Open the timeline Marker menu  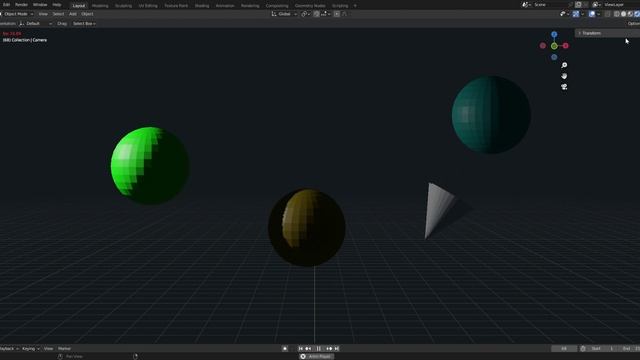(x=64, y=349)
